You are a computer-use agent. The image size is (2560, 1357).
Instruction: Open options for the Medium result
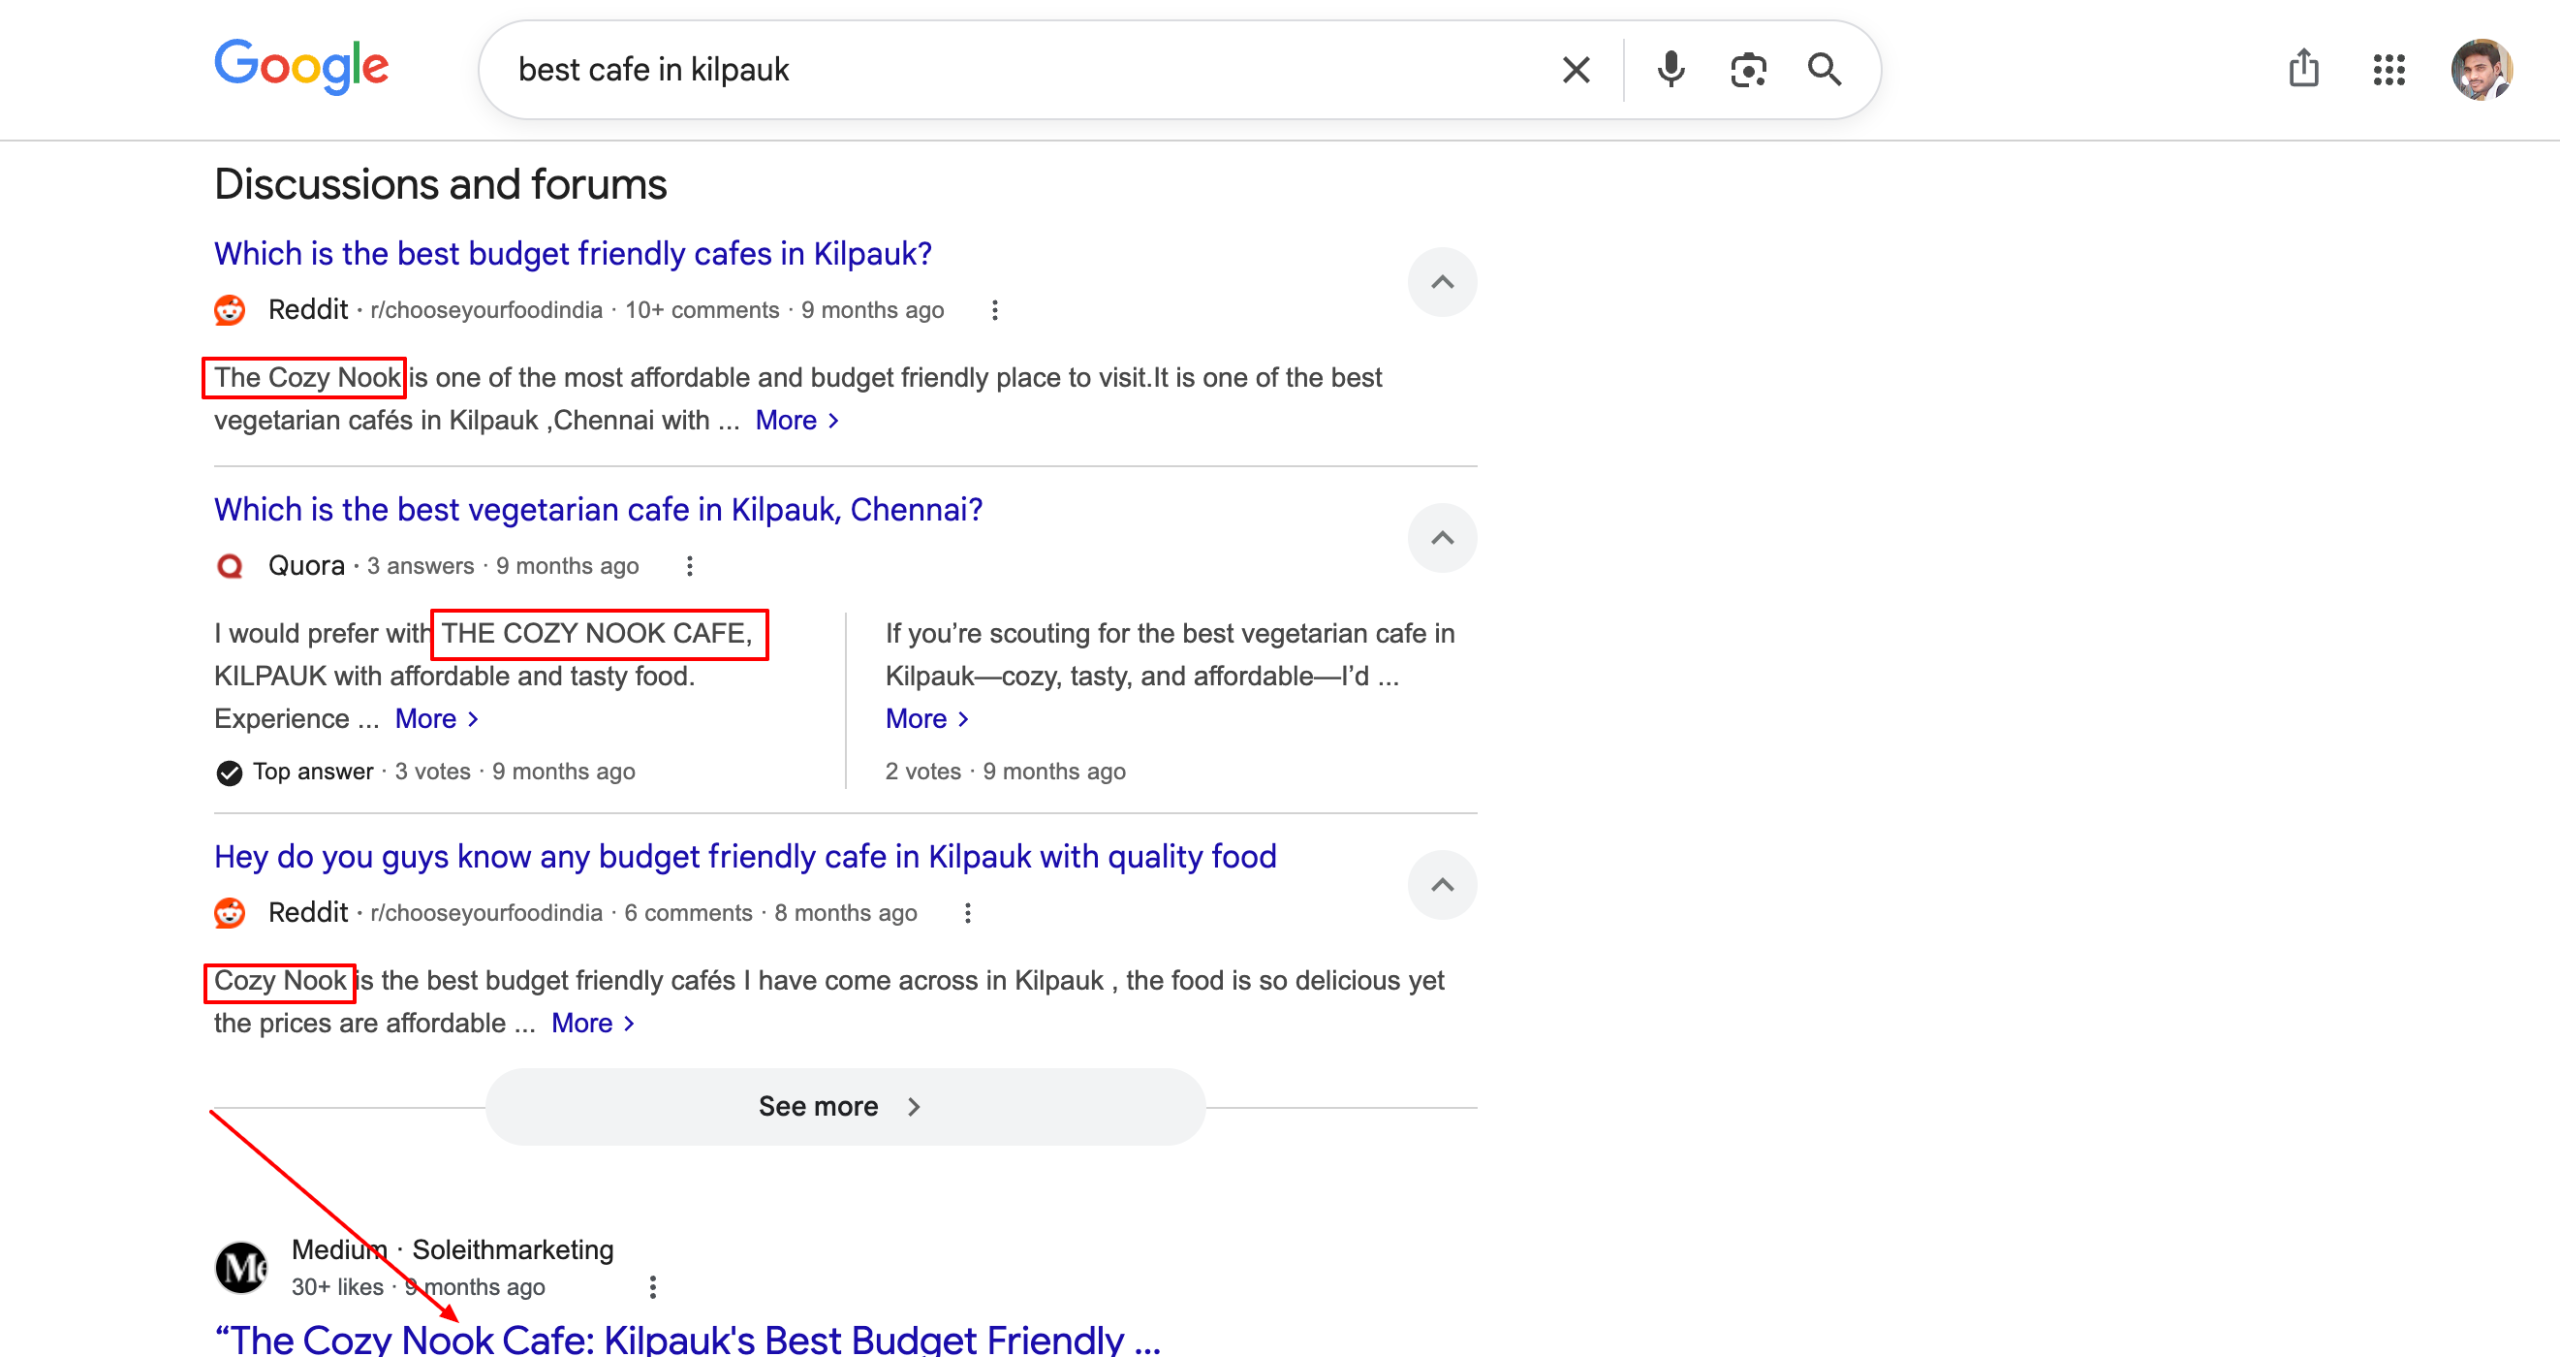coord(652,1288)
